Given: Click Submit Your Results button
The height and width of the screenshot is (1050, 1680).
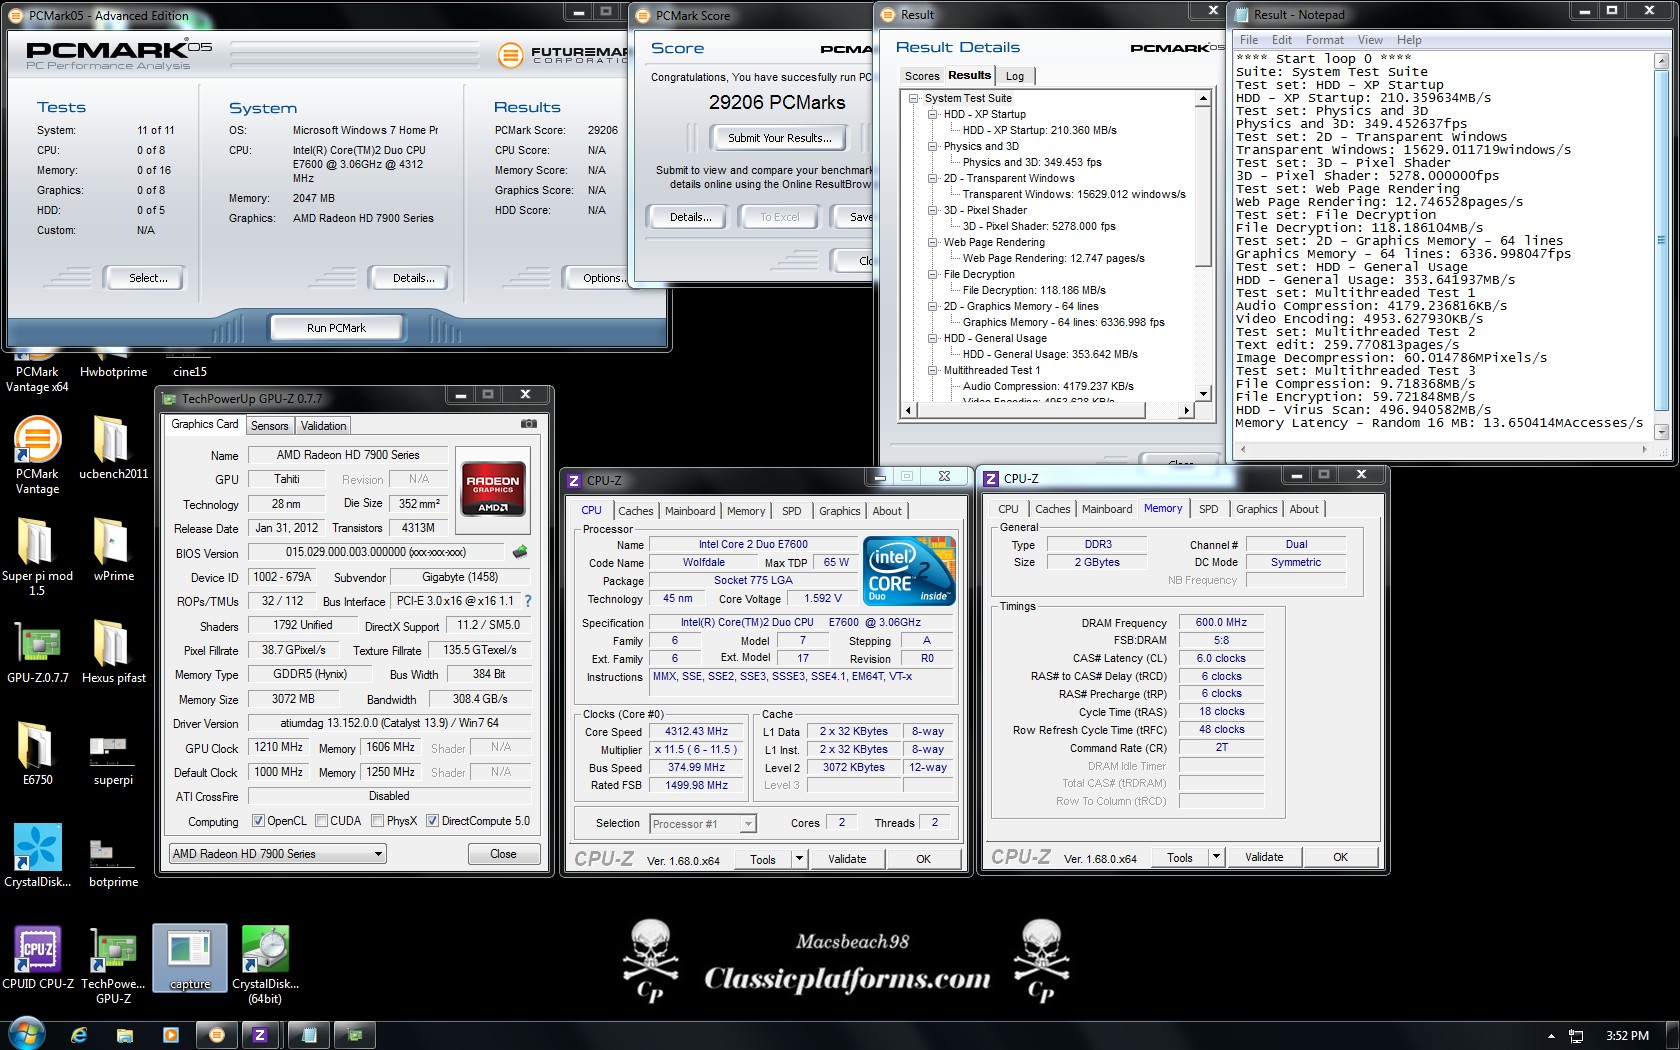Looking at the screenshot, I should [778, 138].
